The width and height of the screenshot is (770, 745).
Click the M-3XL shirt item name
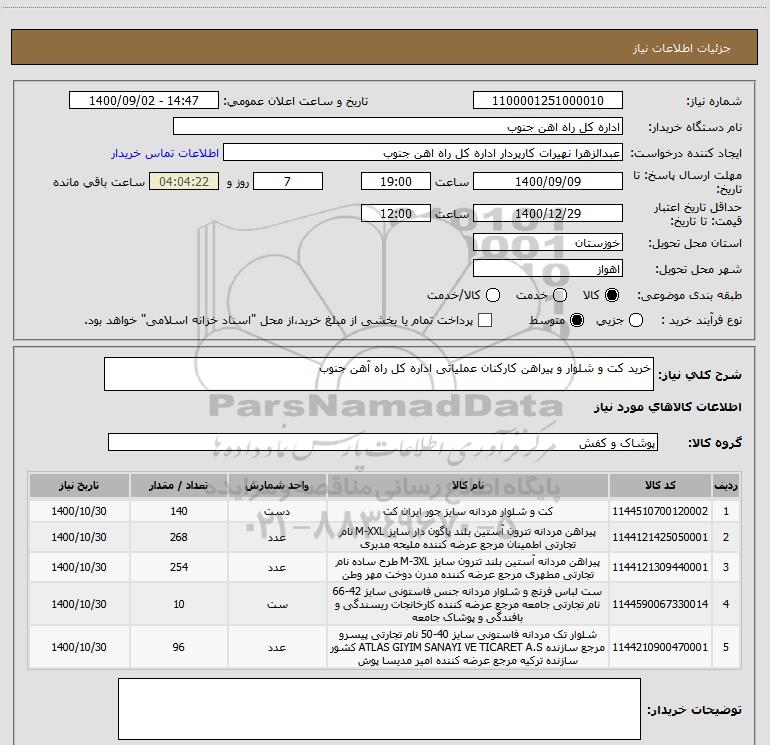[x=468, y=568]
